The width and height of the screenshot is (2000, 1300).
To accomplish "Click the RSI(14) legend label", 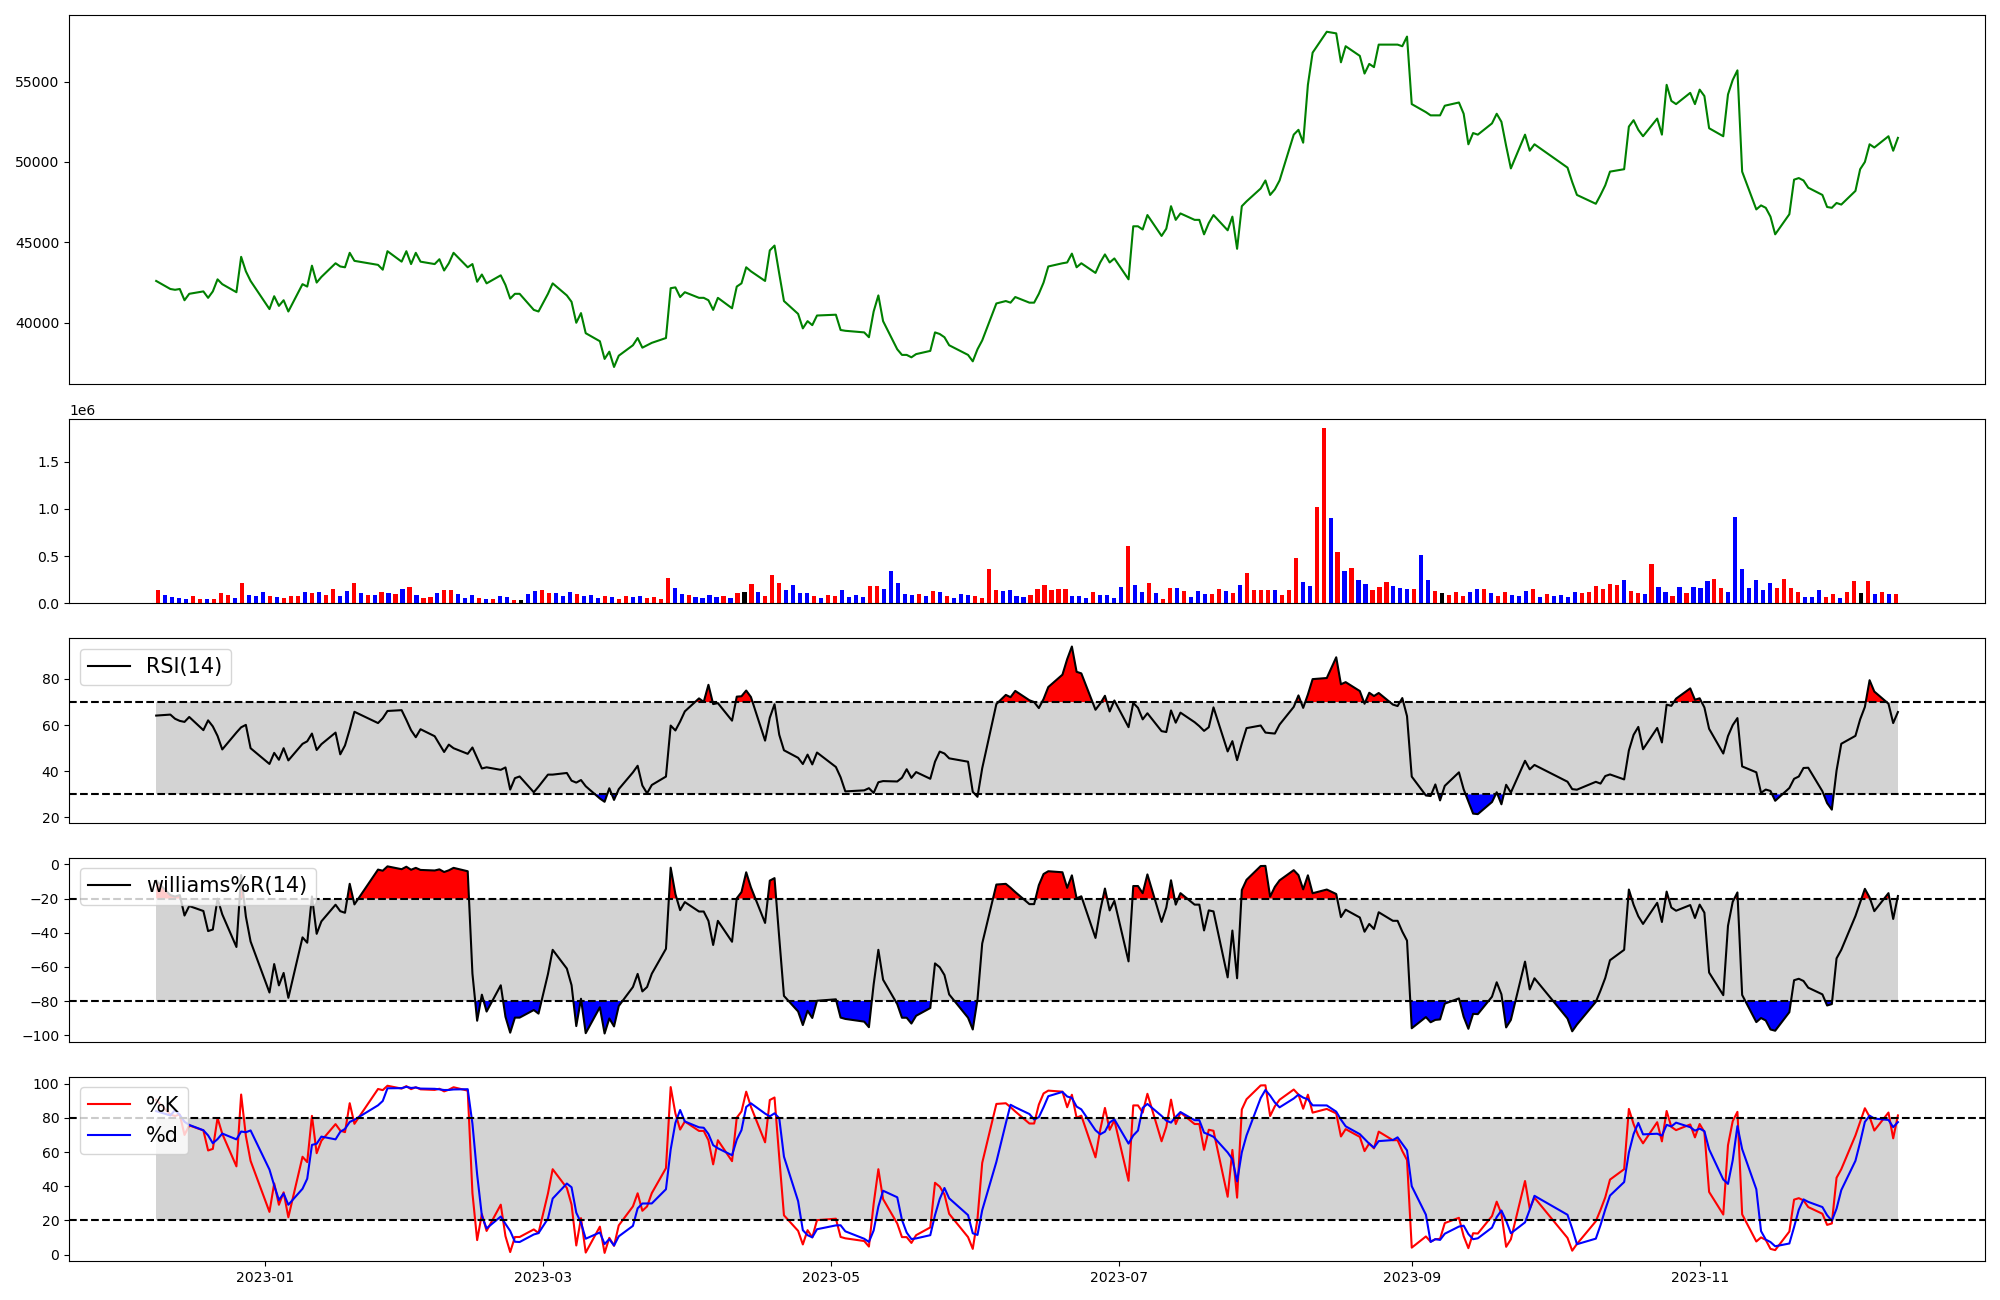I will [184, 666].
